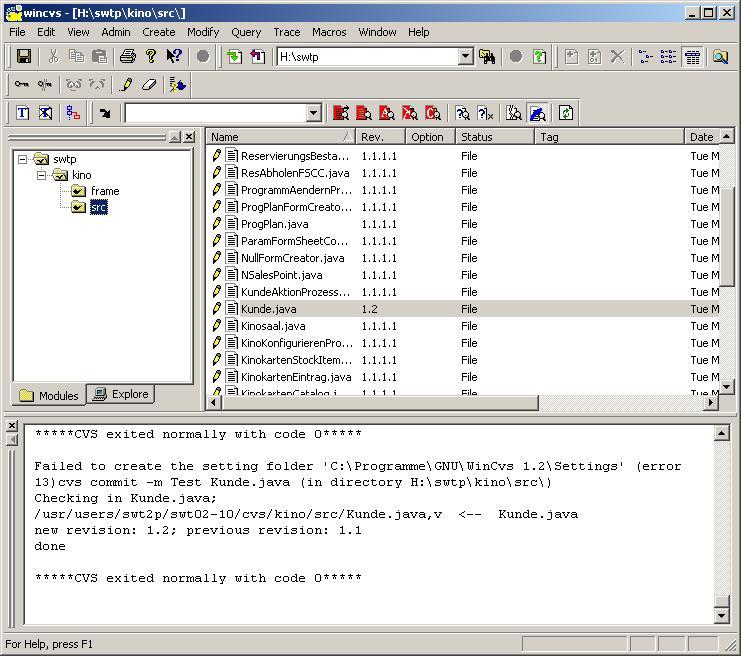Toggle the red crossed removed files filter

coord(410,113)
